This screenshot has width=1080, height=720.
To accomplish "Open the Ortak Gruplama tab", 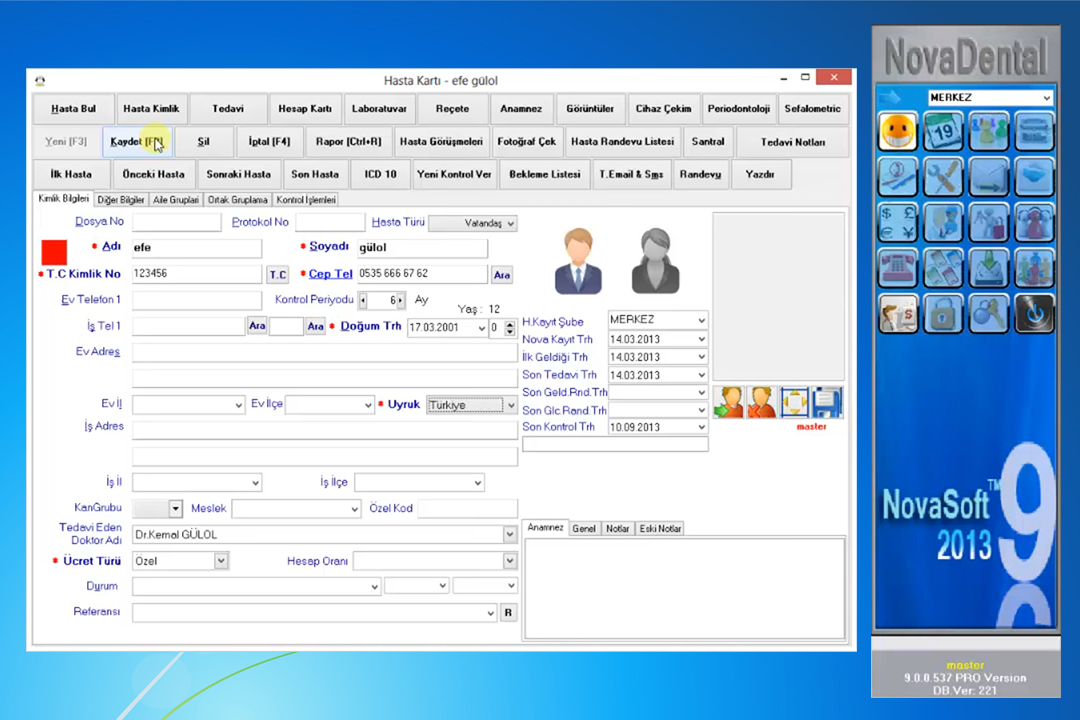I will [x=238, y=200].
